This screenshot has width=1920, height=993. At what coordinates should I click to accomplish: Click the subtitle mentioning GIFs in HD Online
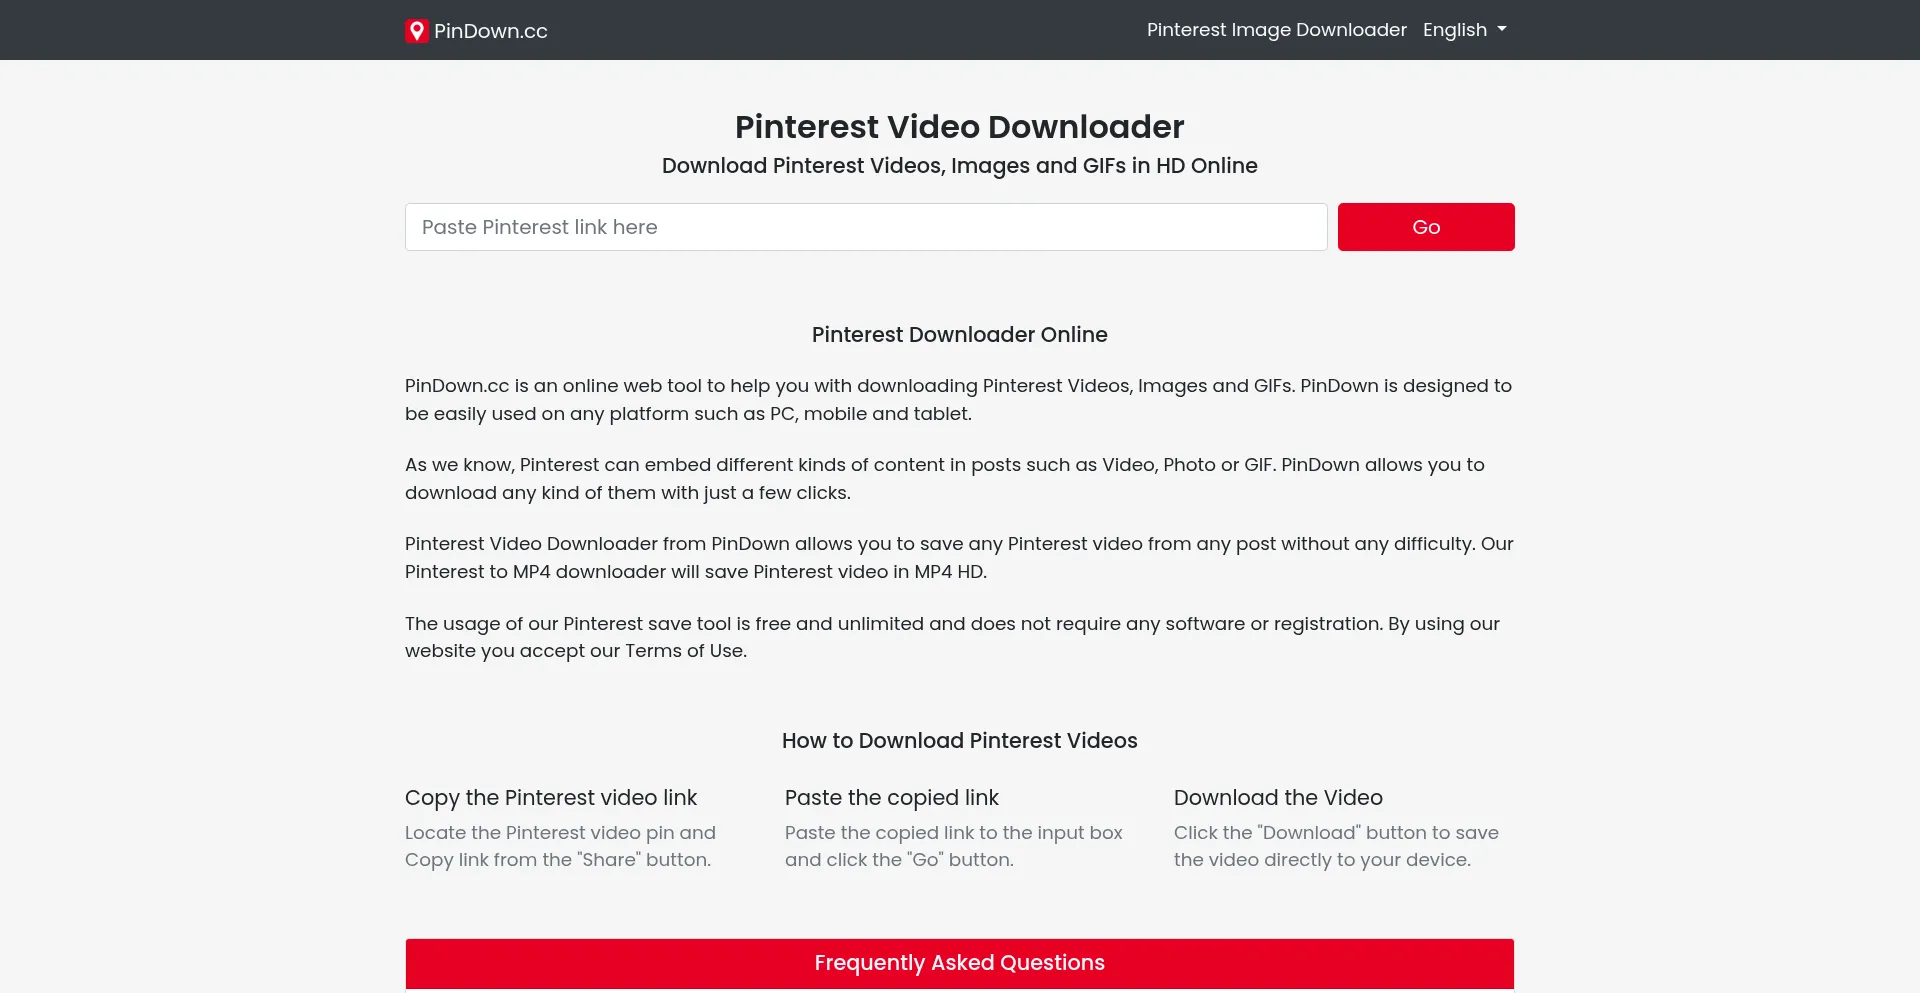pos(959,166)
